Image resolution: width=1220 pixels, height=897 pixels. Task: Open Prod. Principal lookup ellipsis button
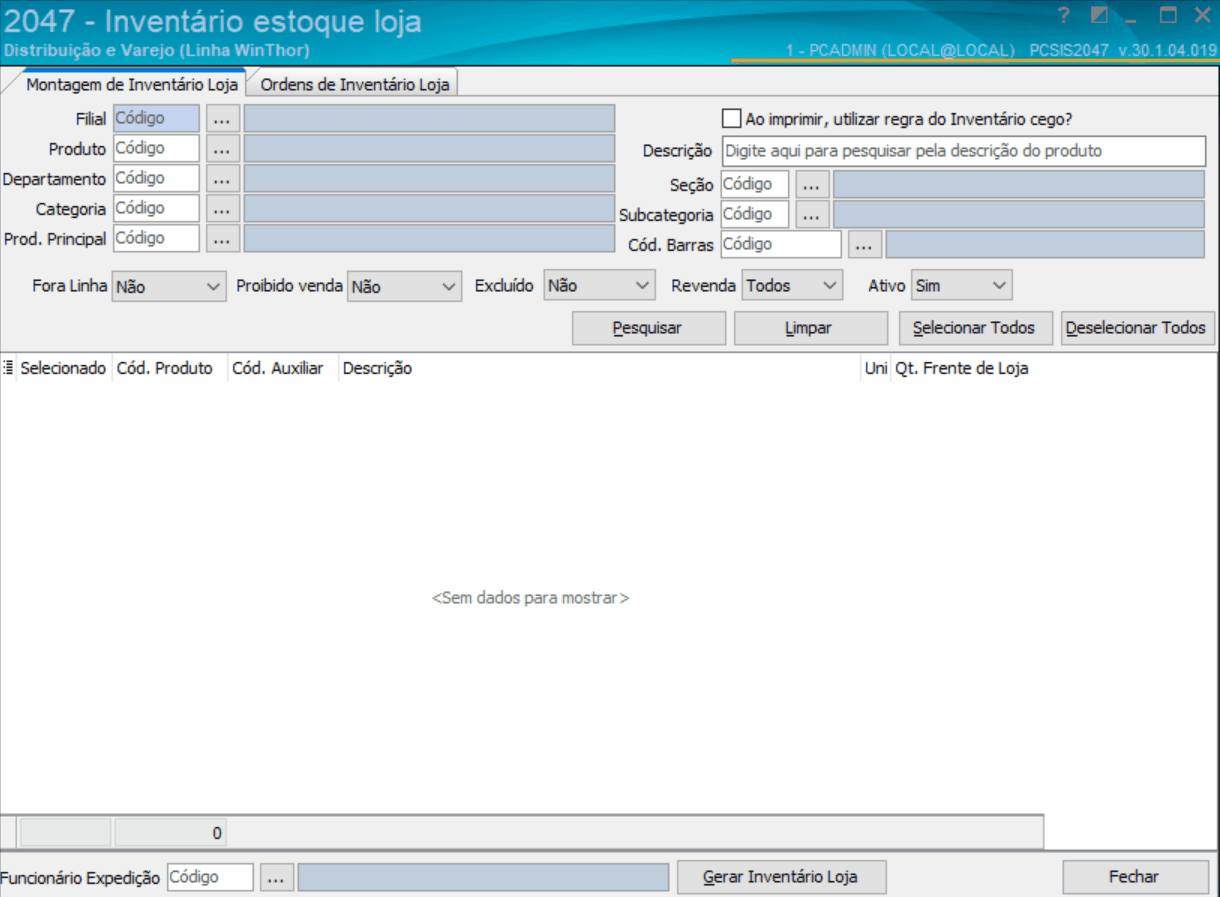coord(223,239)
